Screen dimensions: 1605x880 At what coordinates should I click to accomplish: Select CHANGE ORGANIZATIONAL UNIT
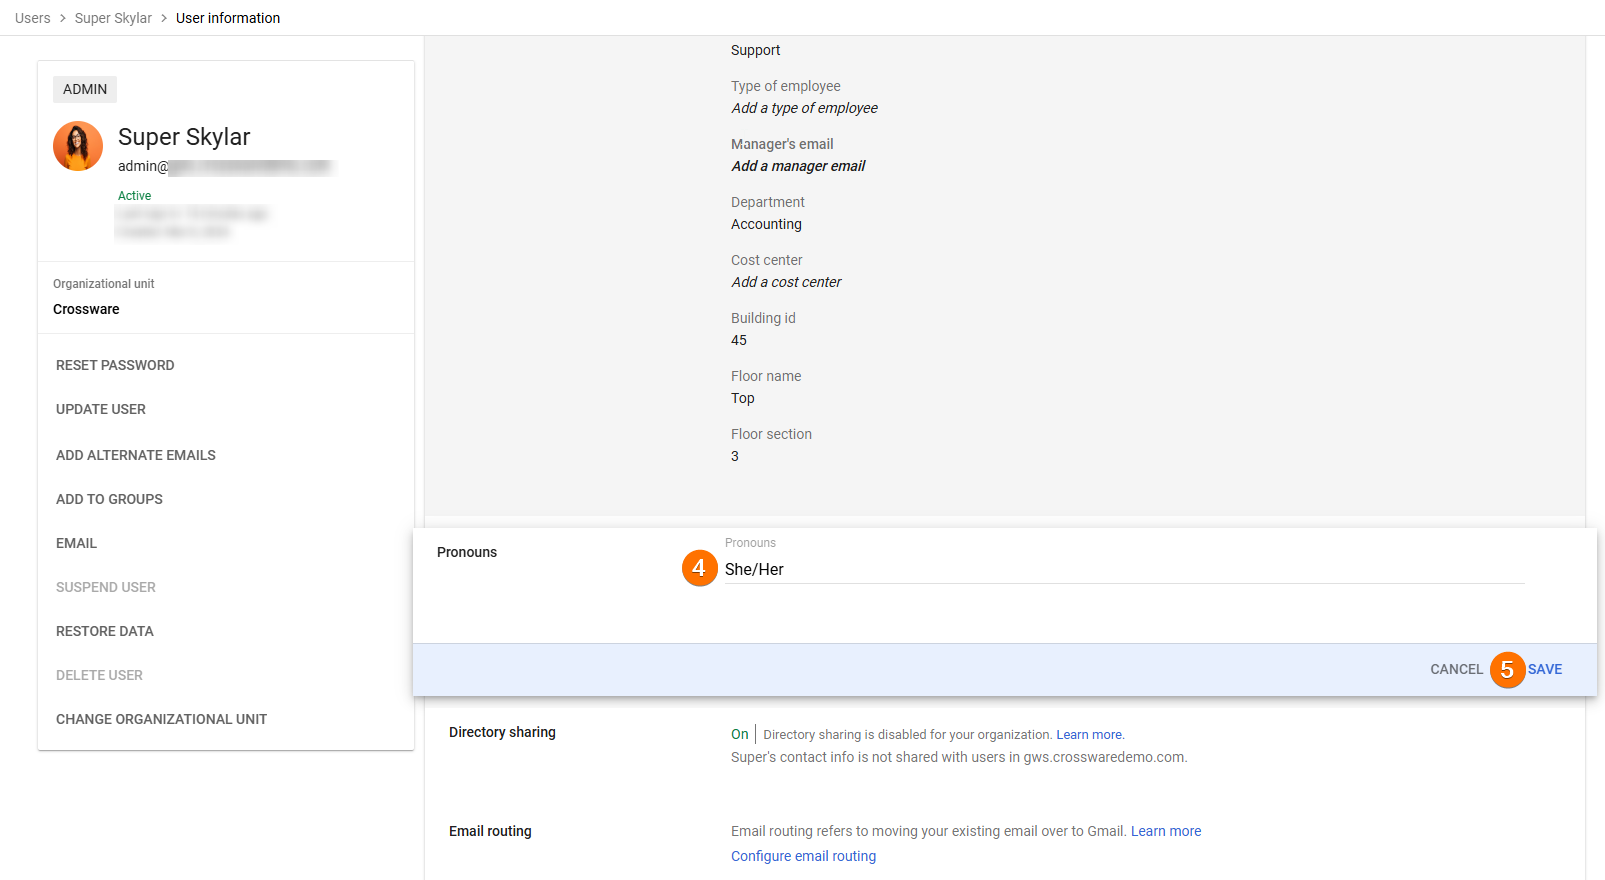161,719
